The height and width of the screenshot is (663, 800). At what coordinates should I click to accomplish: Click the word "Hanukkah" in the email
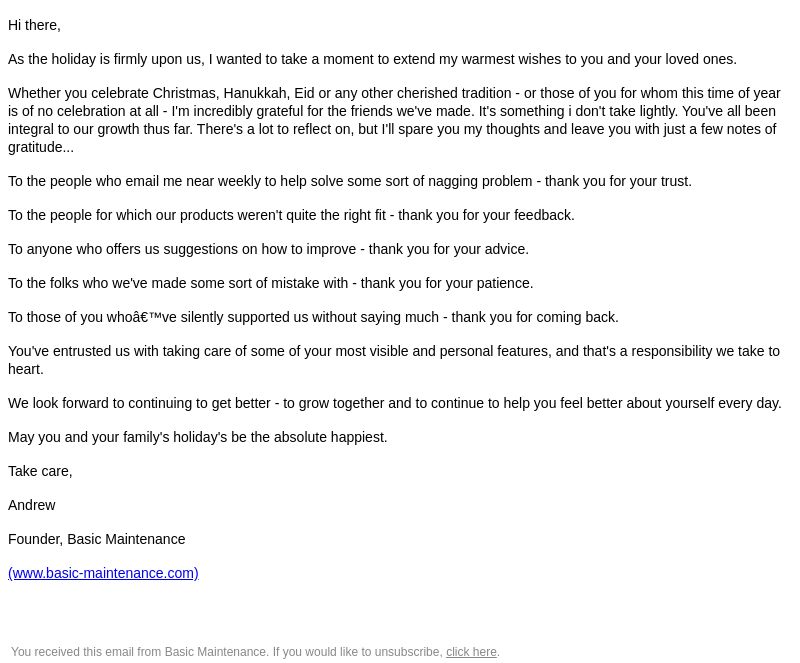pos(257,93)
